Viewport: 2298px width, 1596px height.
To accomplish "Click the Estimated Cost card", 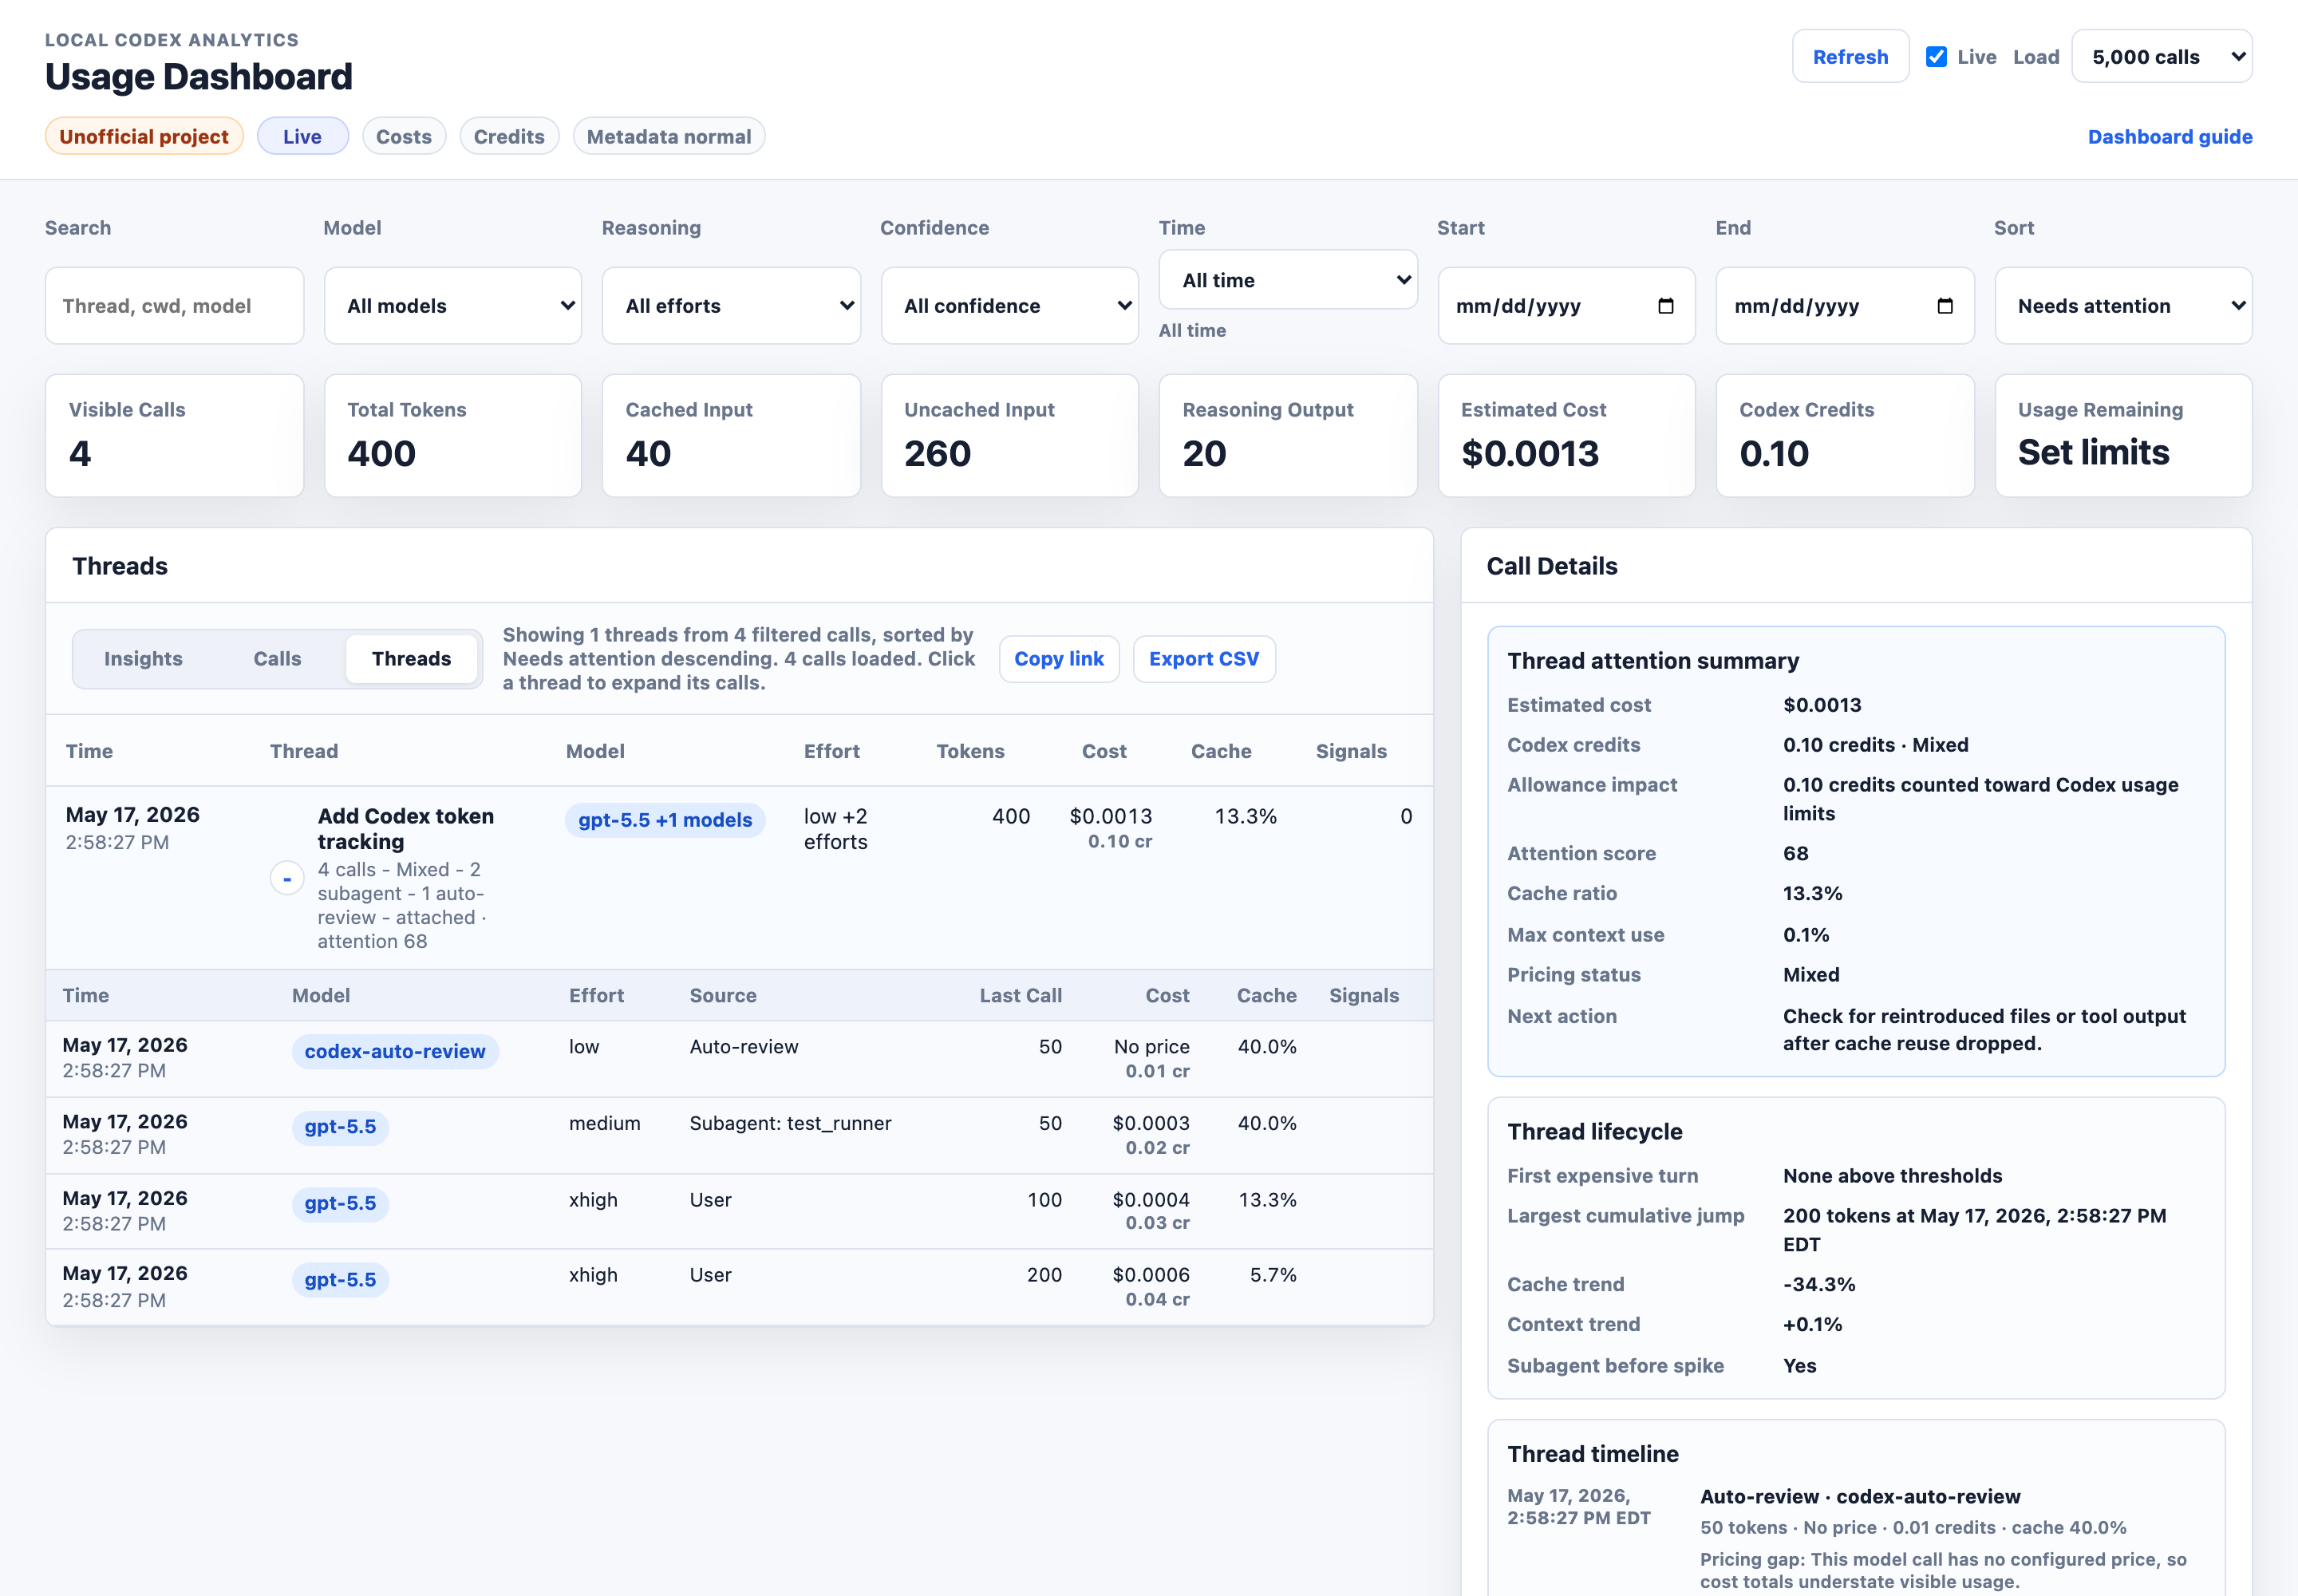I will (1566, 436).
